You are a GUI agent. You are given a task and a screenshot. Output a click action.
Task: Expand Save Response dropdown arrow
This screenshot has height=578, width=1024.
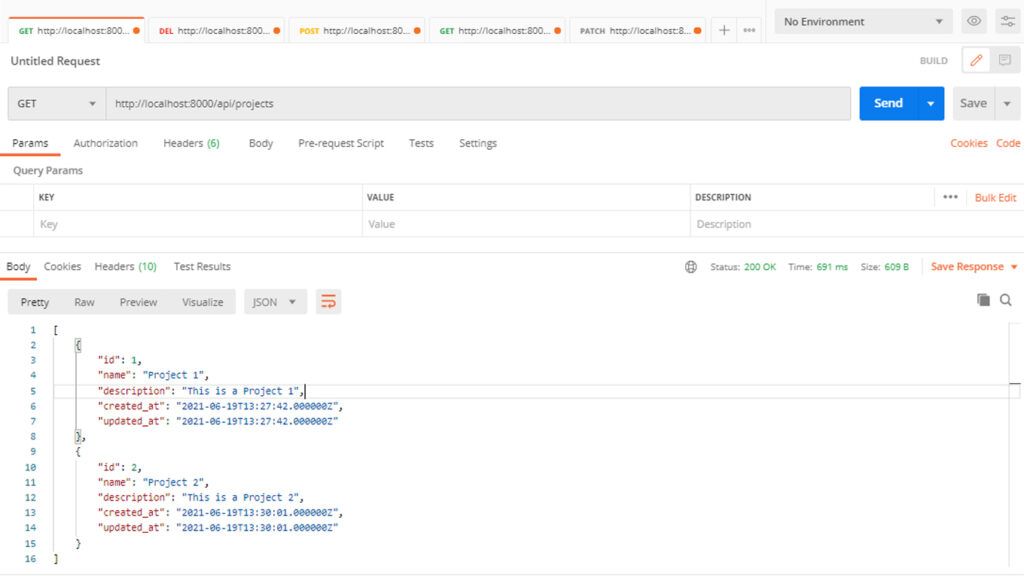[1014, 266]
